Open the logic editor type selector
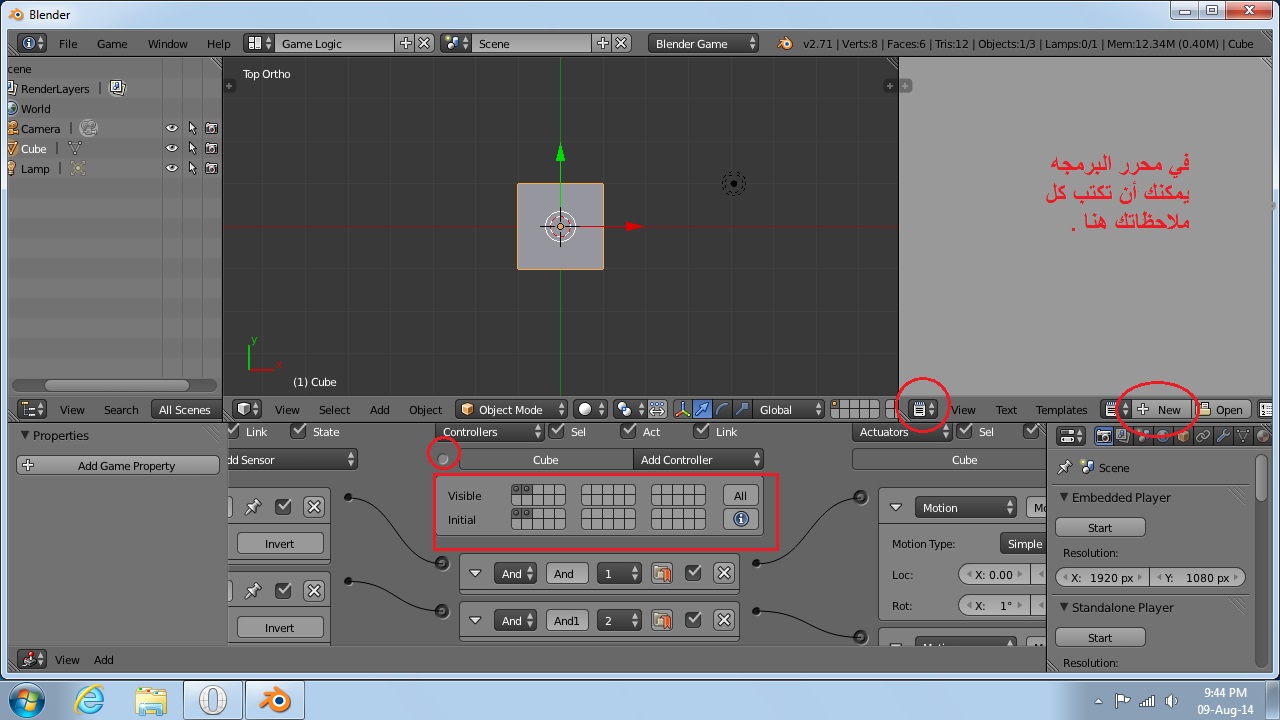Viewport: 1280px width, 720px height. pos(33,659)
